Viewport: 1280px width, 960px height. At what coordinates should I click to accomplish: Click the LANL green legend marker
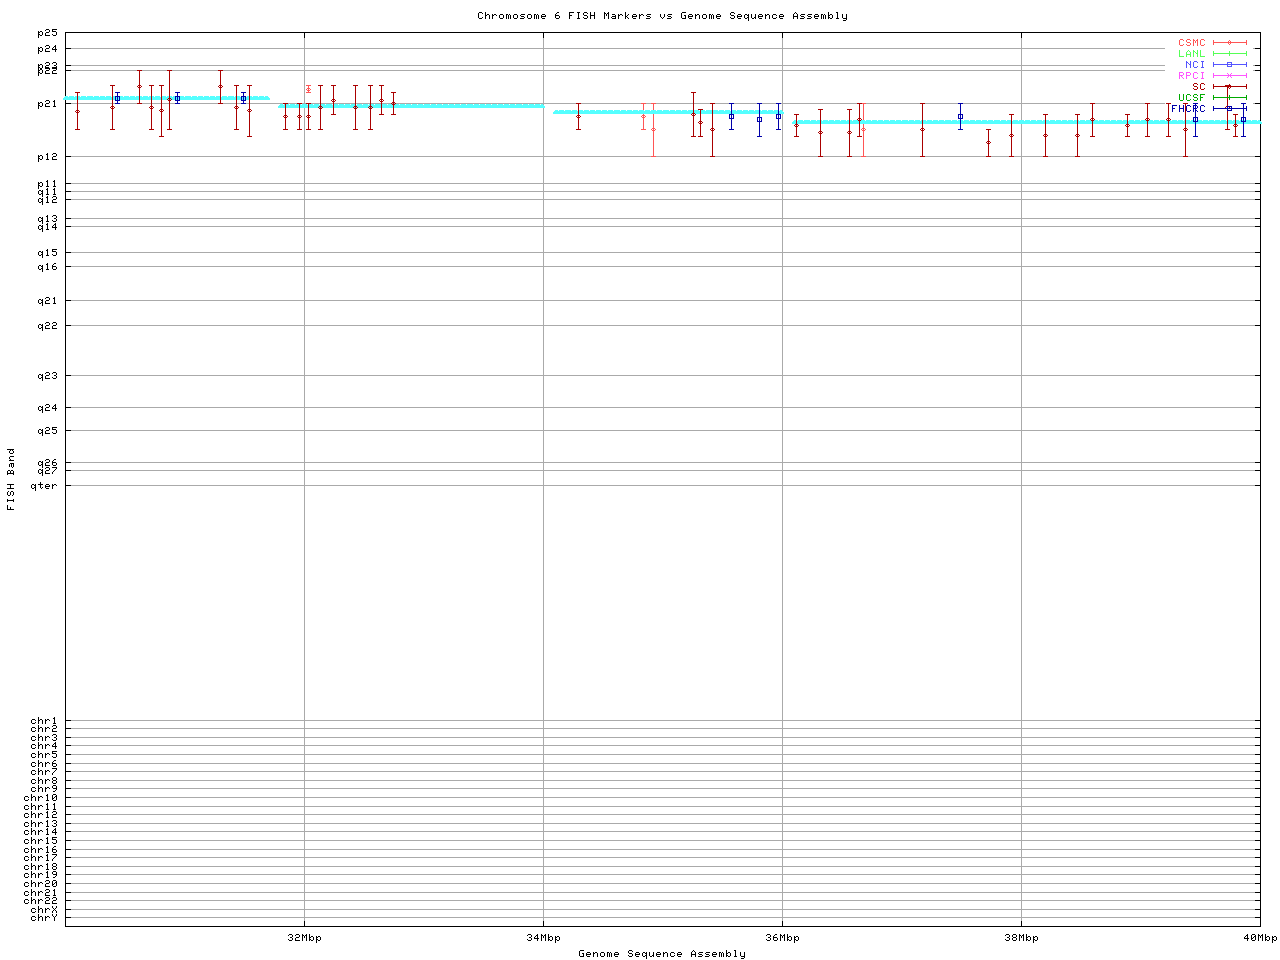coord(1229,54)
